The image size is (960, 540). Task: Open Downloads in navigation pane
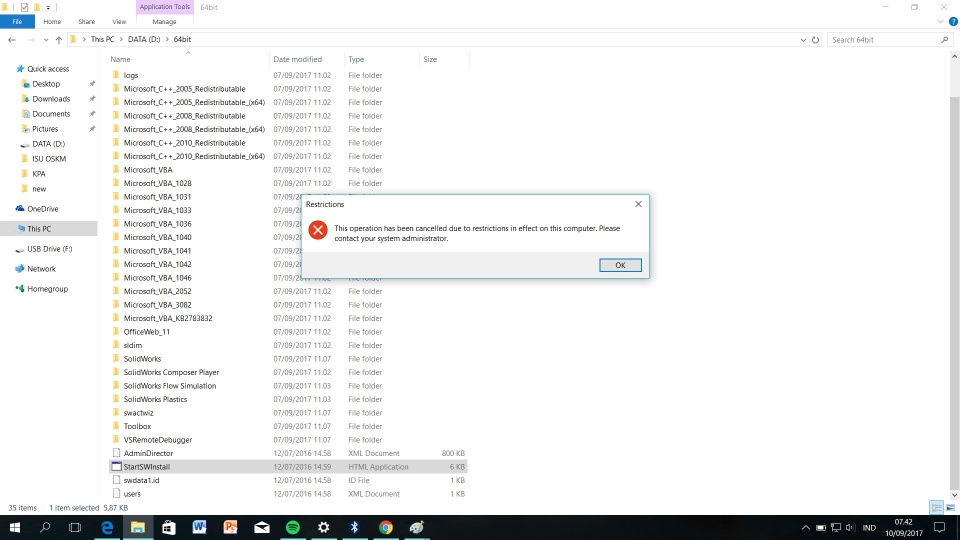51,99
